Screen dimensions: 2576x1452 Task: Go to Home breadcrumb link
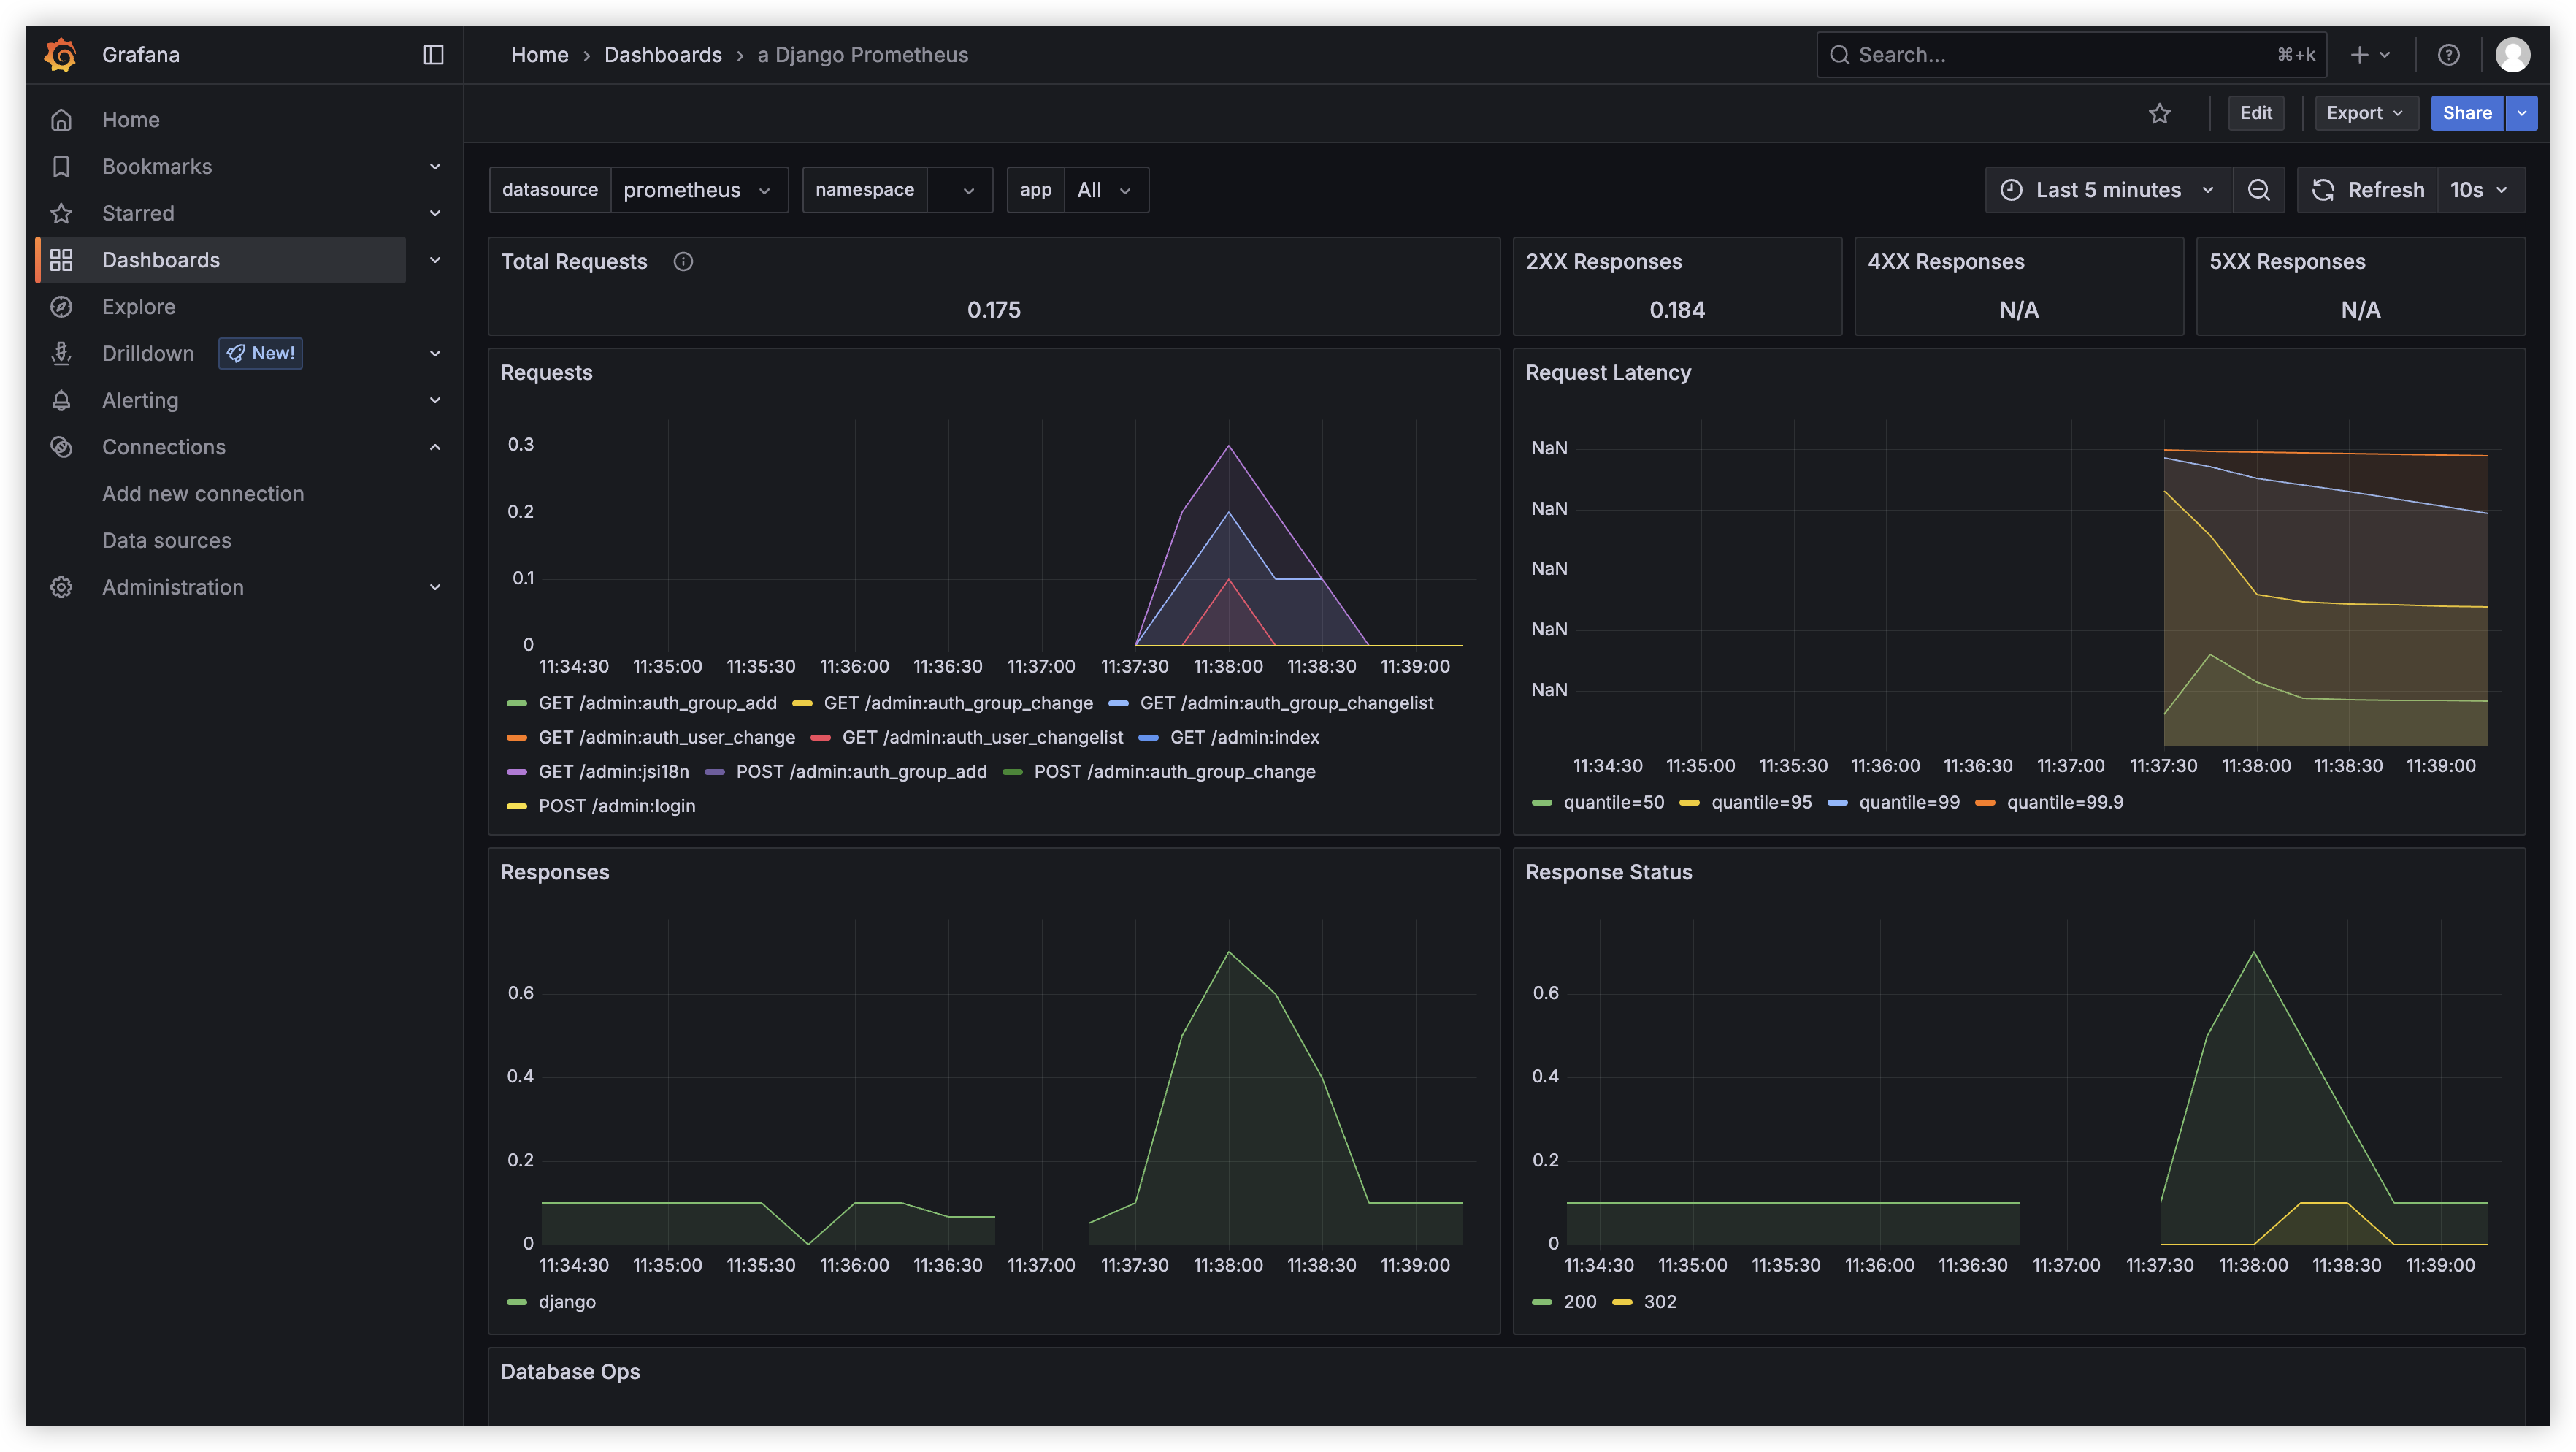(539, 55)
